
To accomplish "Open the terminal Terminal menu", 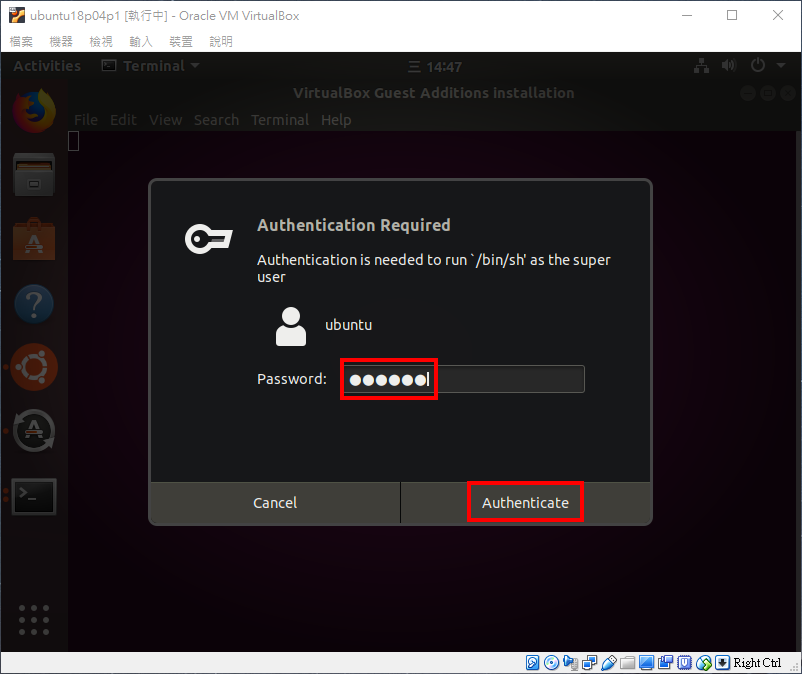I will coord(280,120).
